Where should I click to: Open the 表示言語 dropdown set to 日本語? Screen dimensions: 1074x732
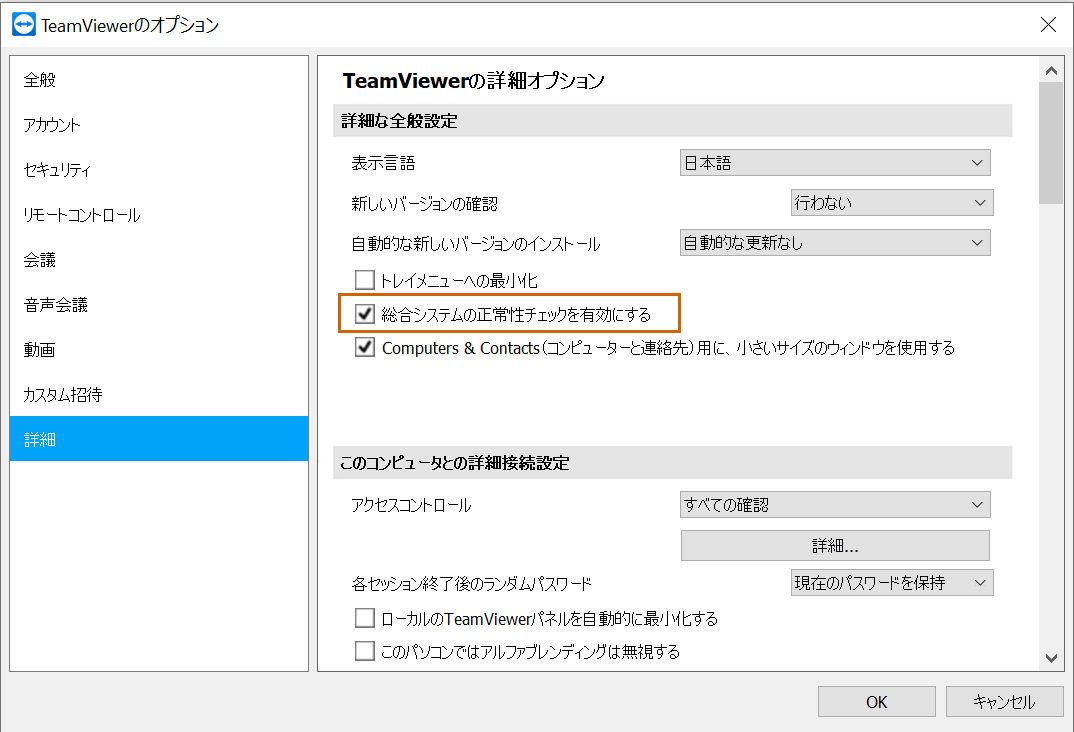point(835,162)
